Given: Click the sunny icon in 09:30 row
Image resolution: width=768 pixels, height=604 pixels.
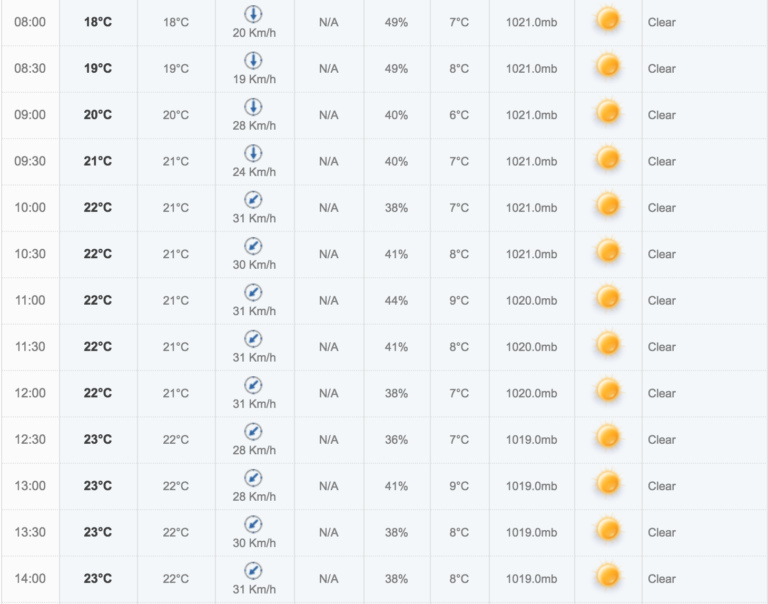Looking at the screenshot, I should (x=608, y=159).
